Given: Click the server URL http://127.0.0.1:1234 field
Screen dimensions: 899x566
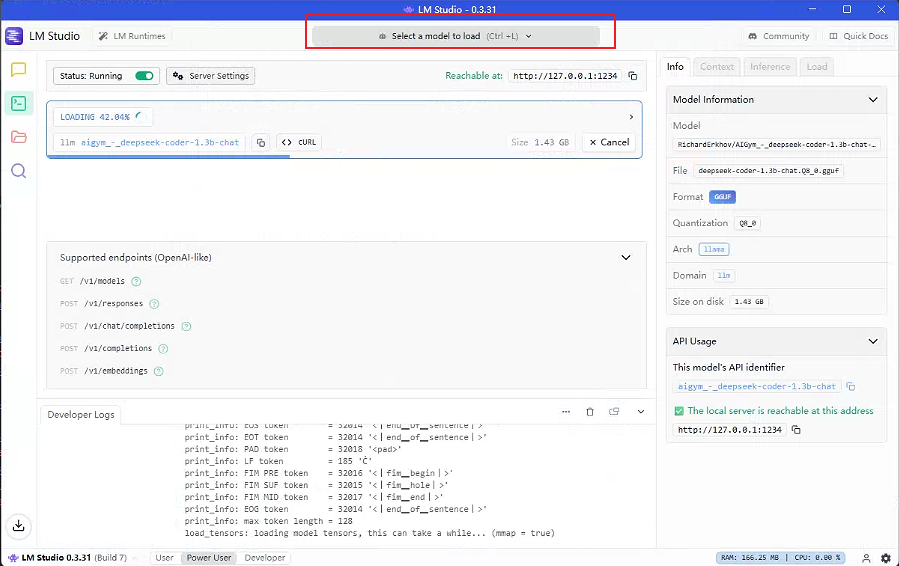Looking at the screenshot, I should tap(565, 76).
